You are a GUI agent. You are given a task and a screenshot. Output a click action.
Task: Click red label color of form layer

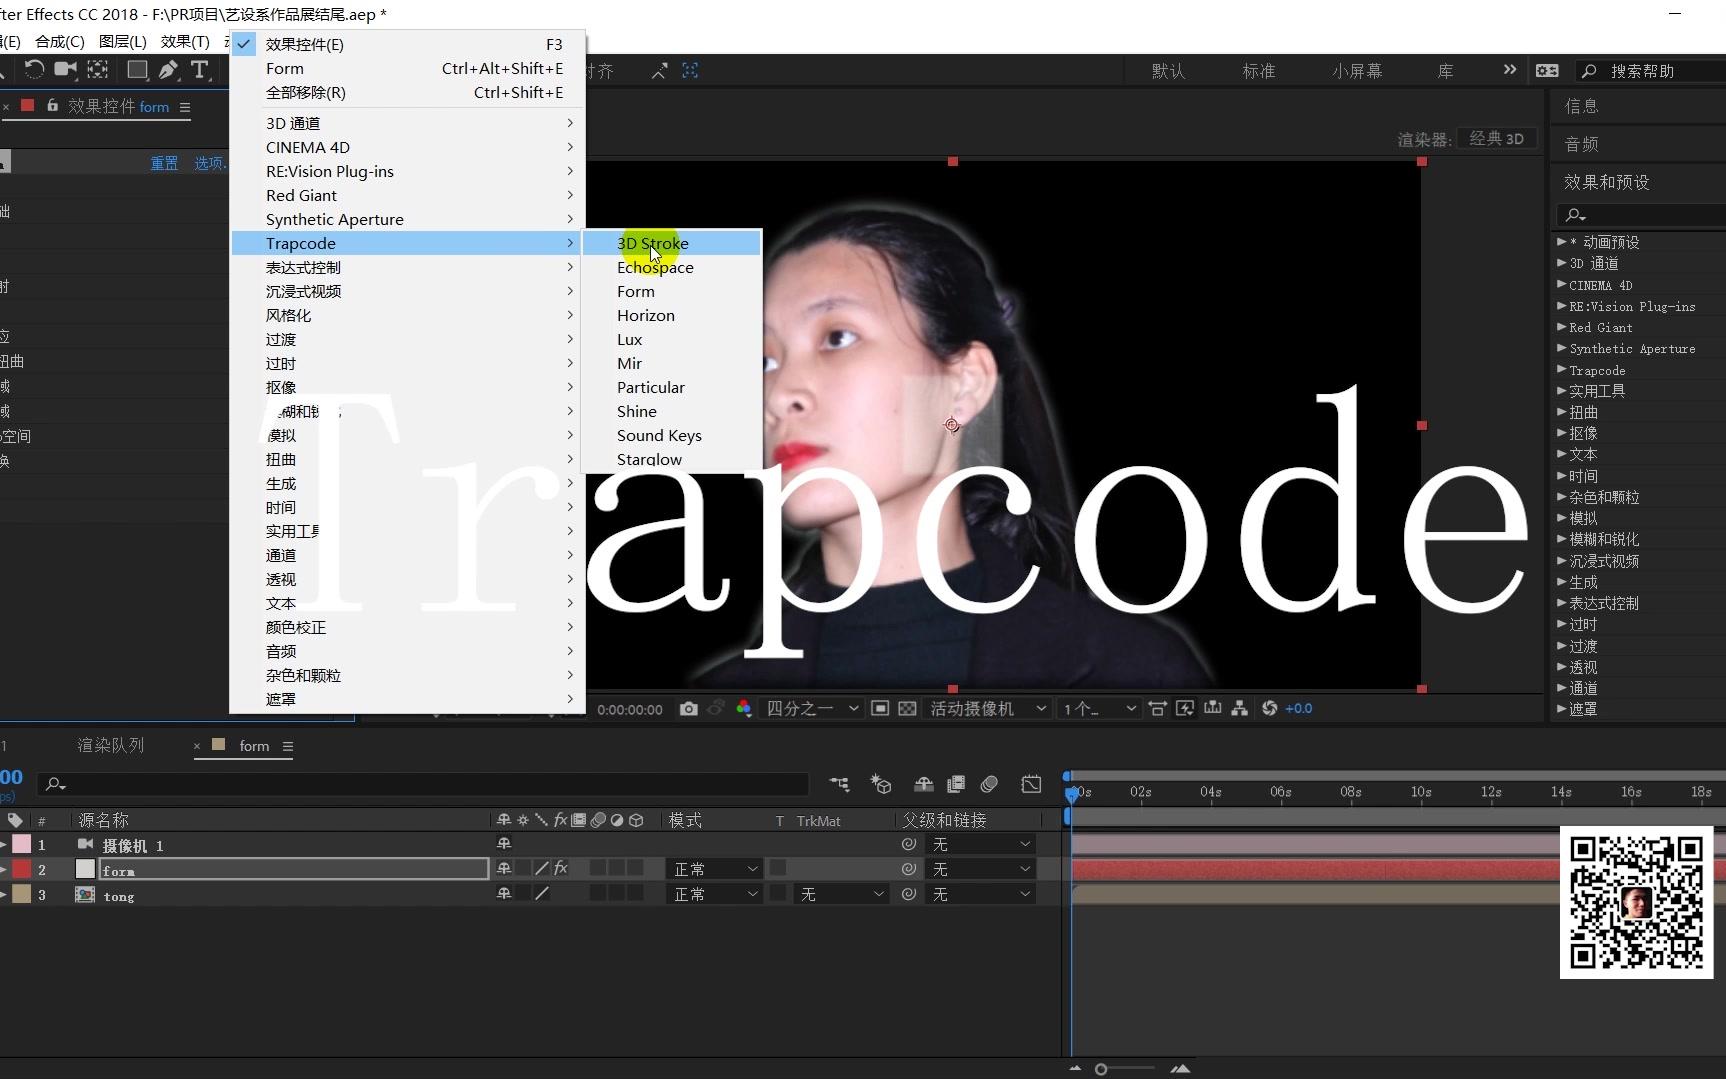[21, 869]
